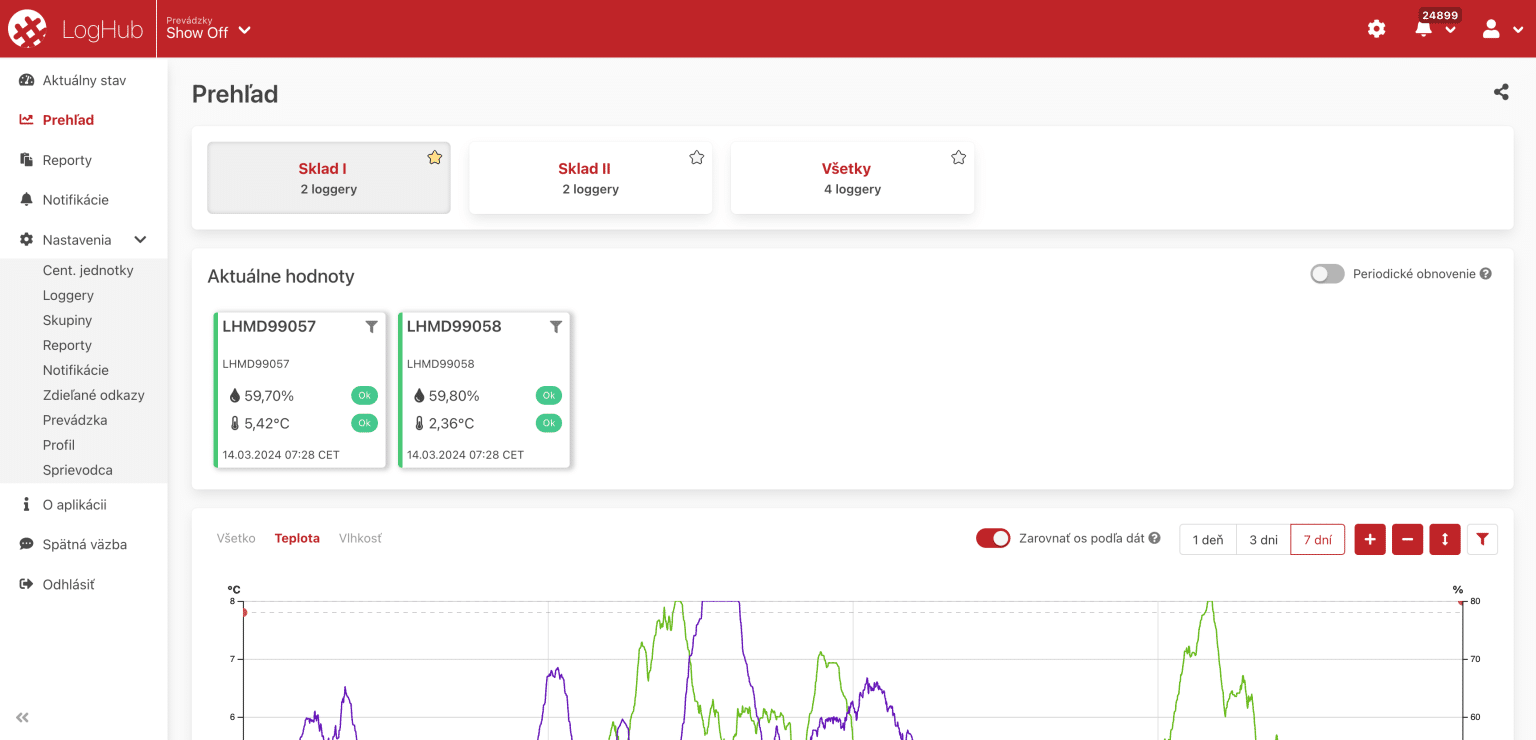Enable Periodické obnovenie toggle
This screenshot has width=1536, height=740.
1327,274
